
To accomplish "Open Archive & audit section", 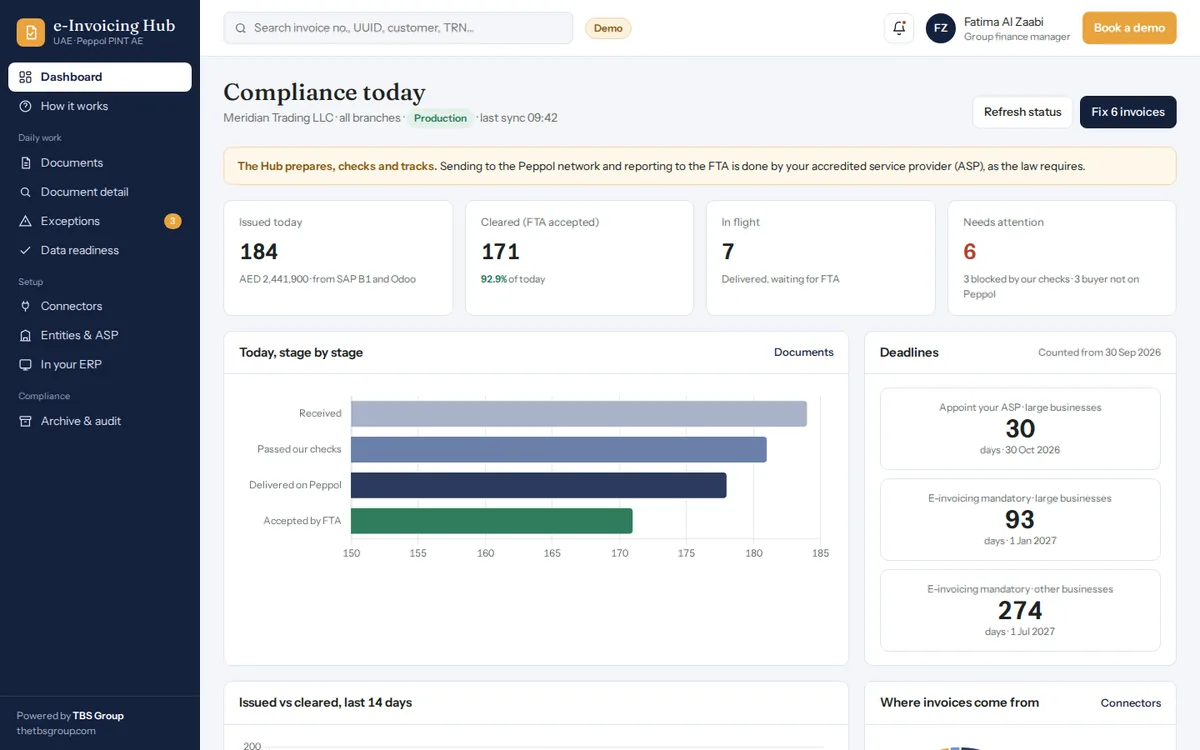I will [x=100, y=421].
